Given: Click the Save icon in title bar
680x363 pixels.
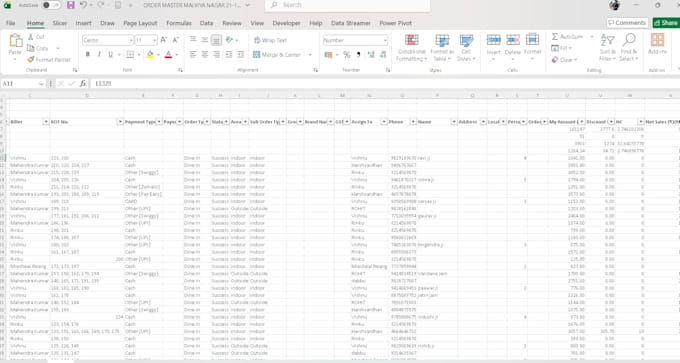Looking at the screenshot, I should (71, 5).
